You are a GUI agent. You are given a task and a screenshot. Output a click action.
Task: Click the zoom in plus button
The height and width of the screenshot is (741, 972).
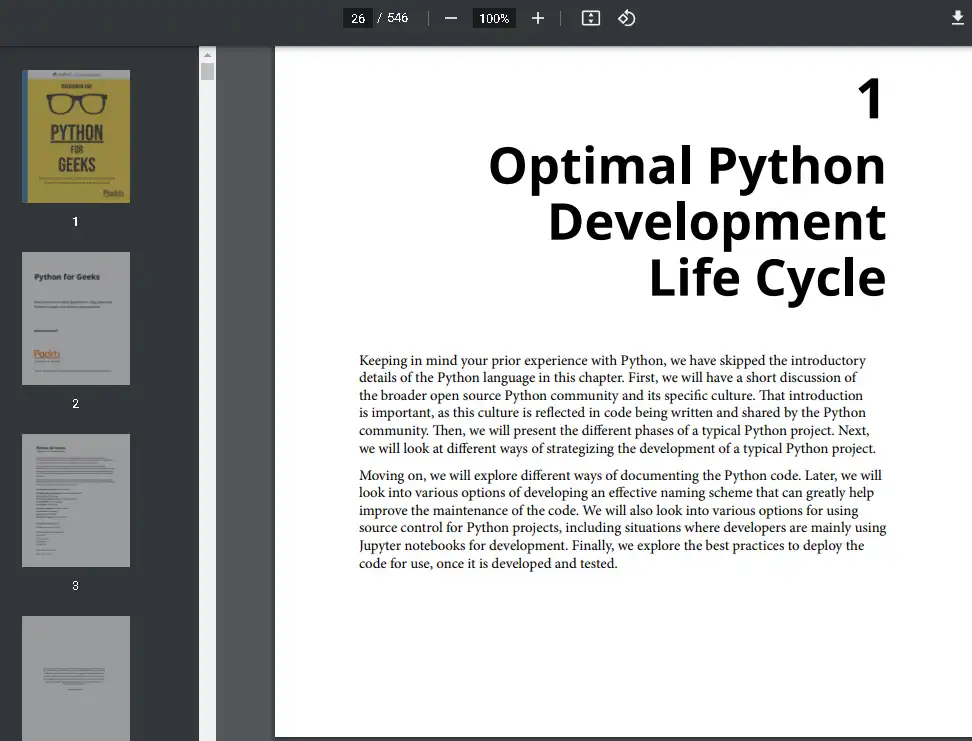[x=538, y=18]
